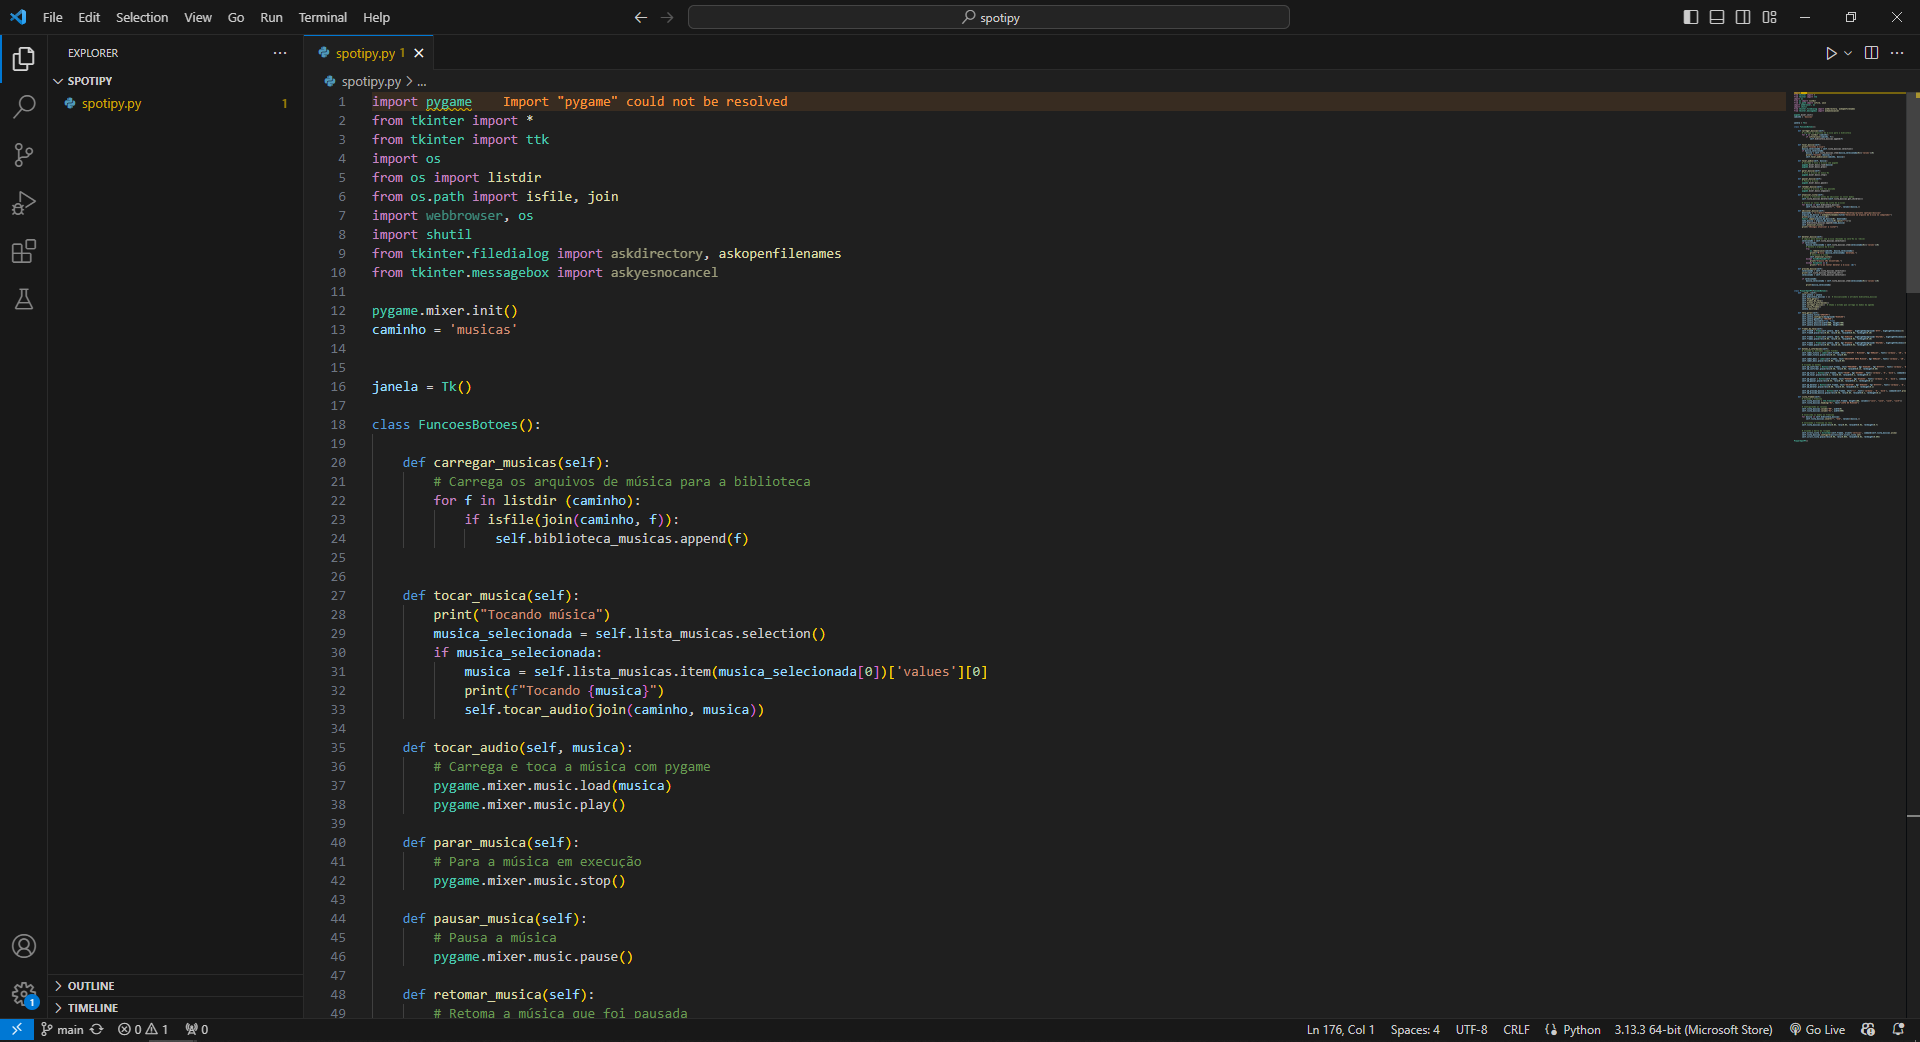Go forward with the navigation arrow
The image size is (1920, 1042).
coord(667,17)
